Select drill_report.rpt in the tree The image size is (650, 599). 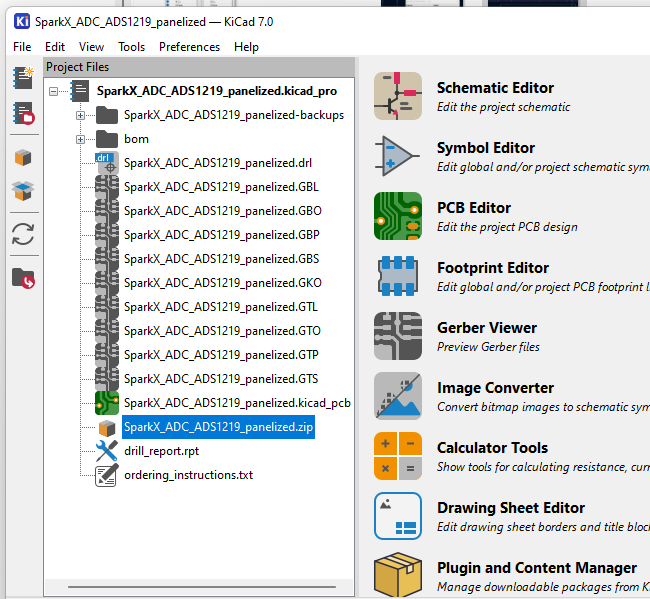tap(161, 451)
